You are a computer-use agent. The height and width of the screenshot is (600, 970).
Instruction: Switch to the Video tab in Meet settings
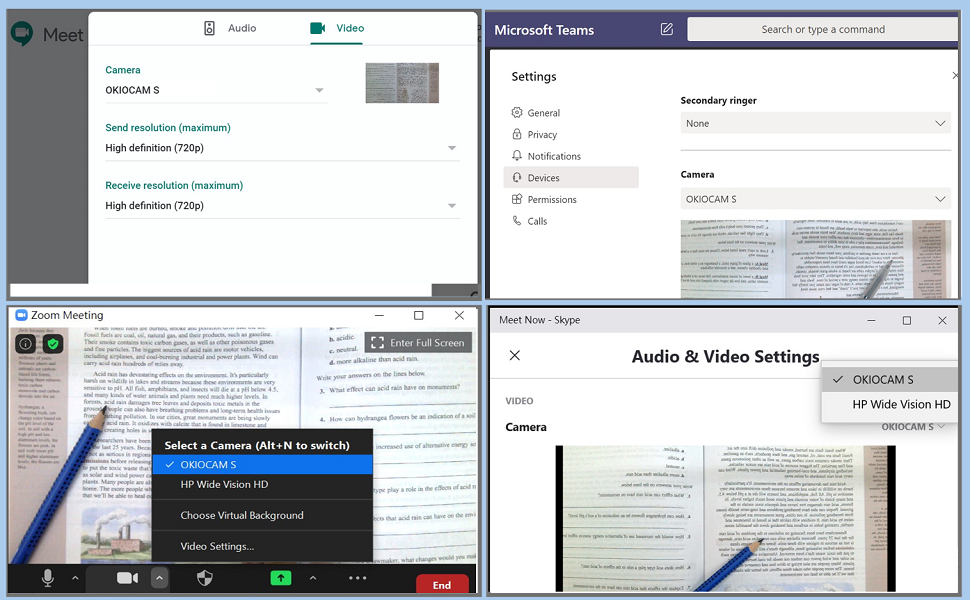point(337,28)
